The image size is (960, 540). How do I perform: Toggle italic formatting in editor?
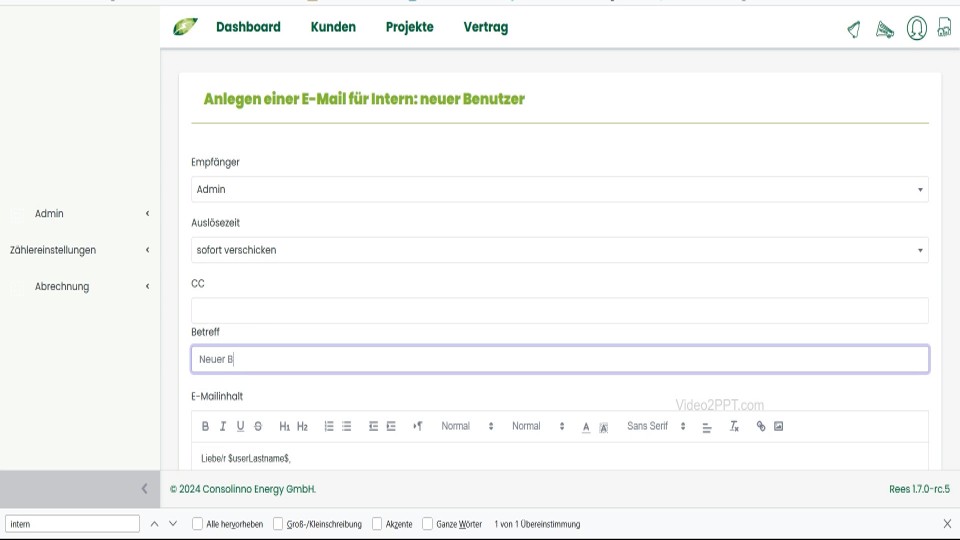(x=223, y=426)
